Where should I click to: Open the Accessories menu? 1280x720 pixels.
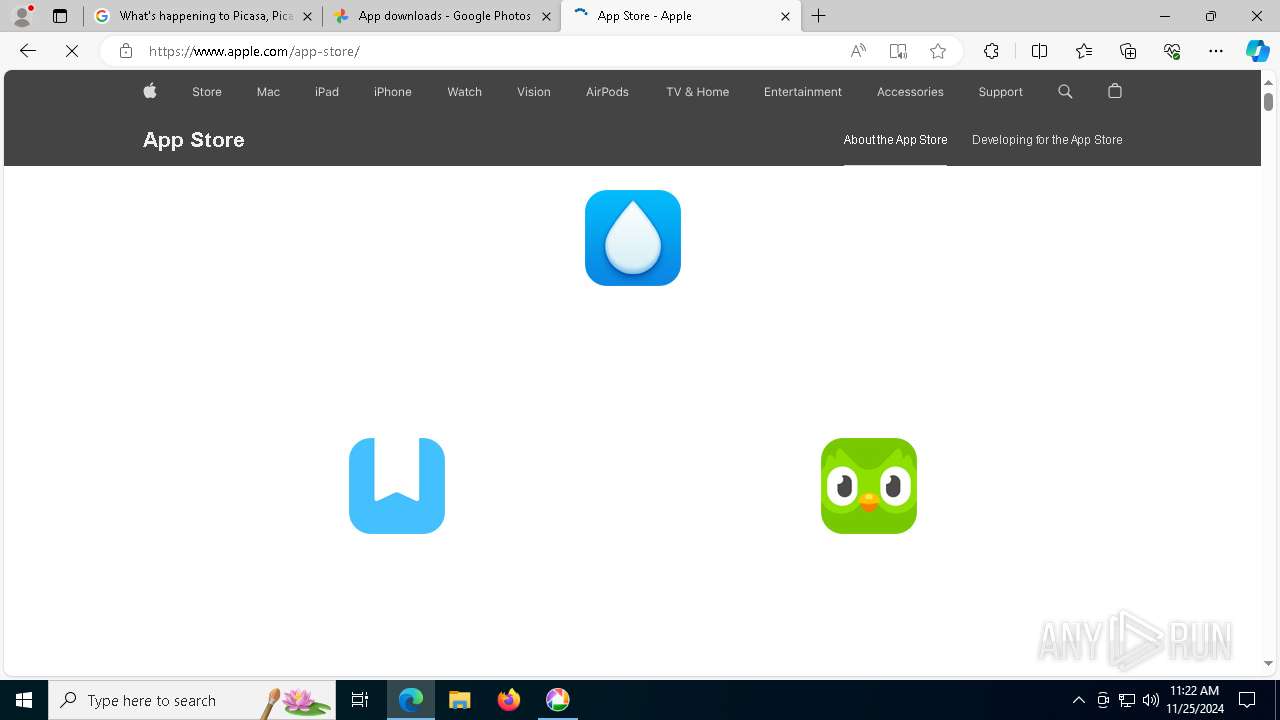pos(910,91)
